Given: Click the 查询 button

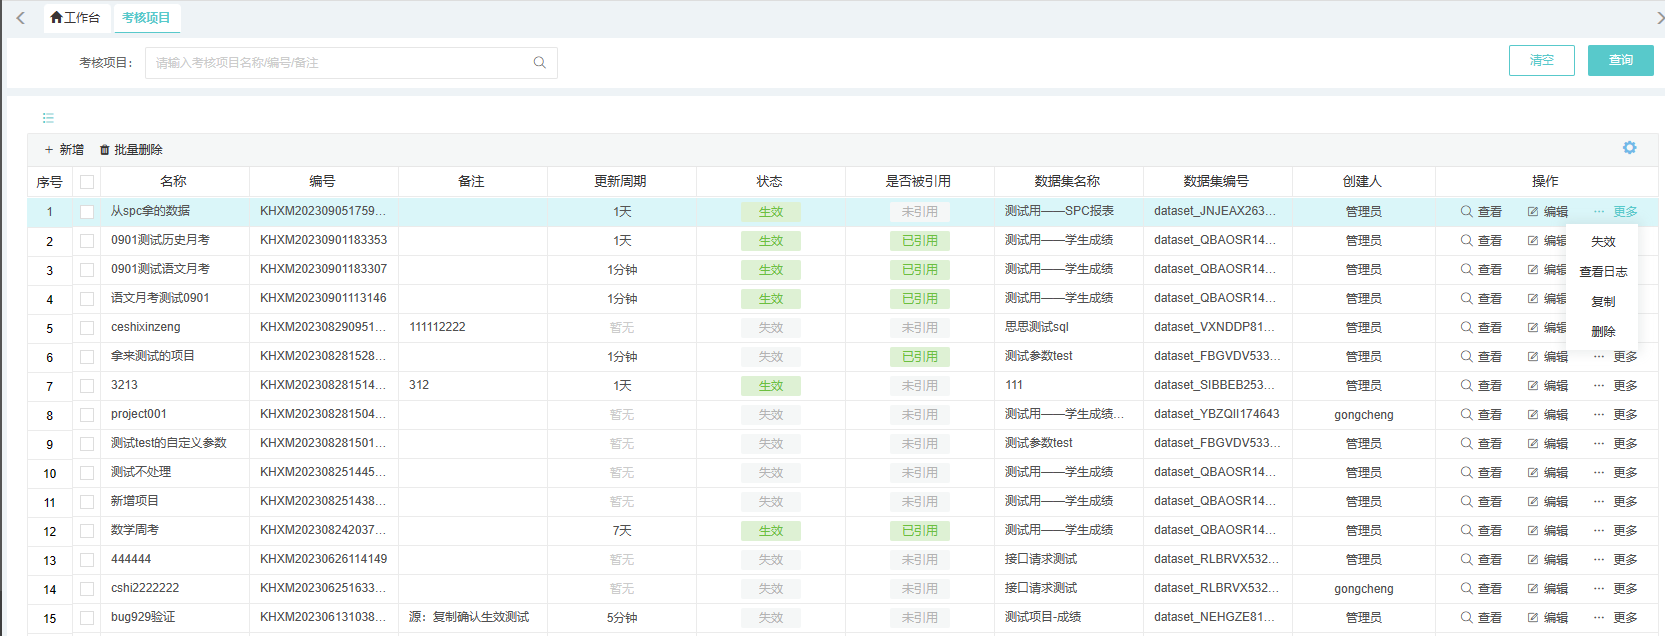Looking at the screenshot, I should point(1620,60).
